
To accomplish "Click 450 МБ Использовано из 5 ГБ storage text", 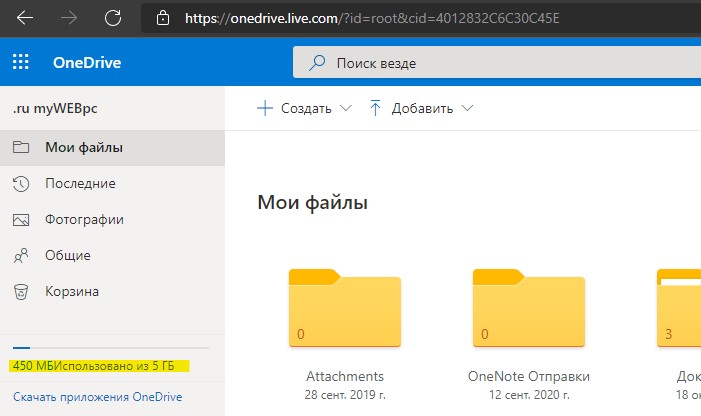I will click(x=93, y=366).
